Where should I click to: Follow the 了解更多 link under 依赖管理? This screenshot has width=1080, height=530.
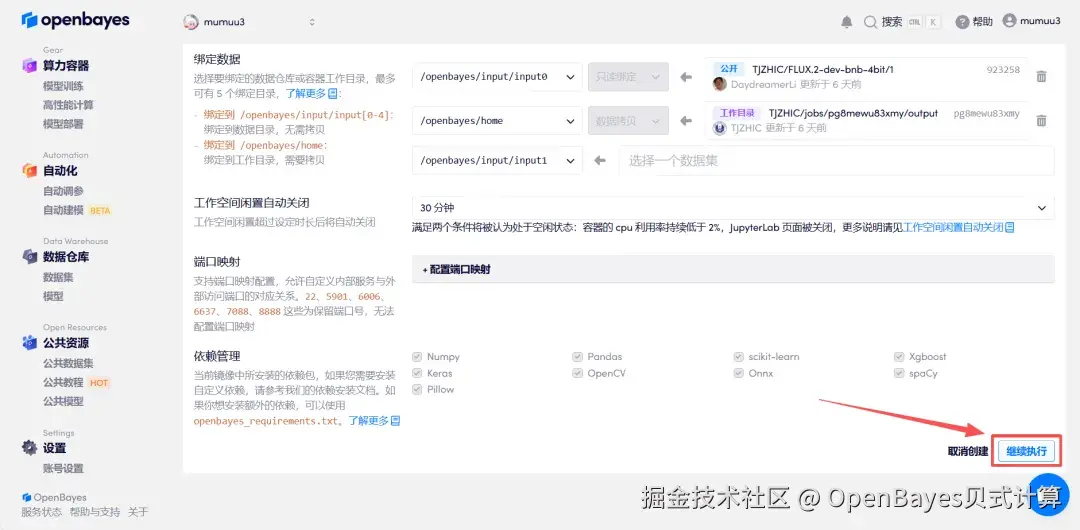tap(373, 420)
